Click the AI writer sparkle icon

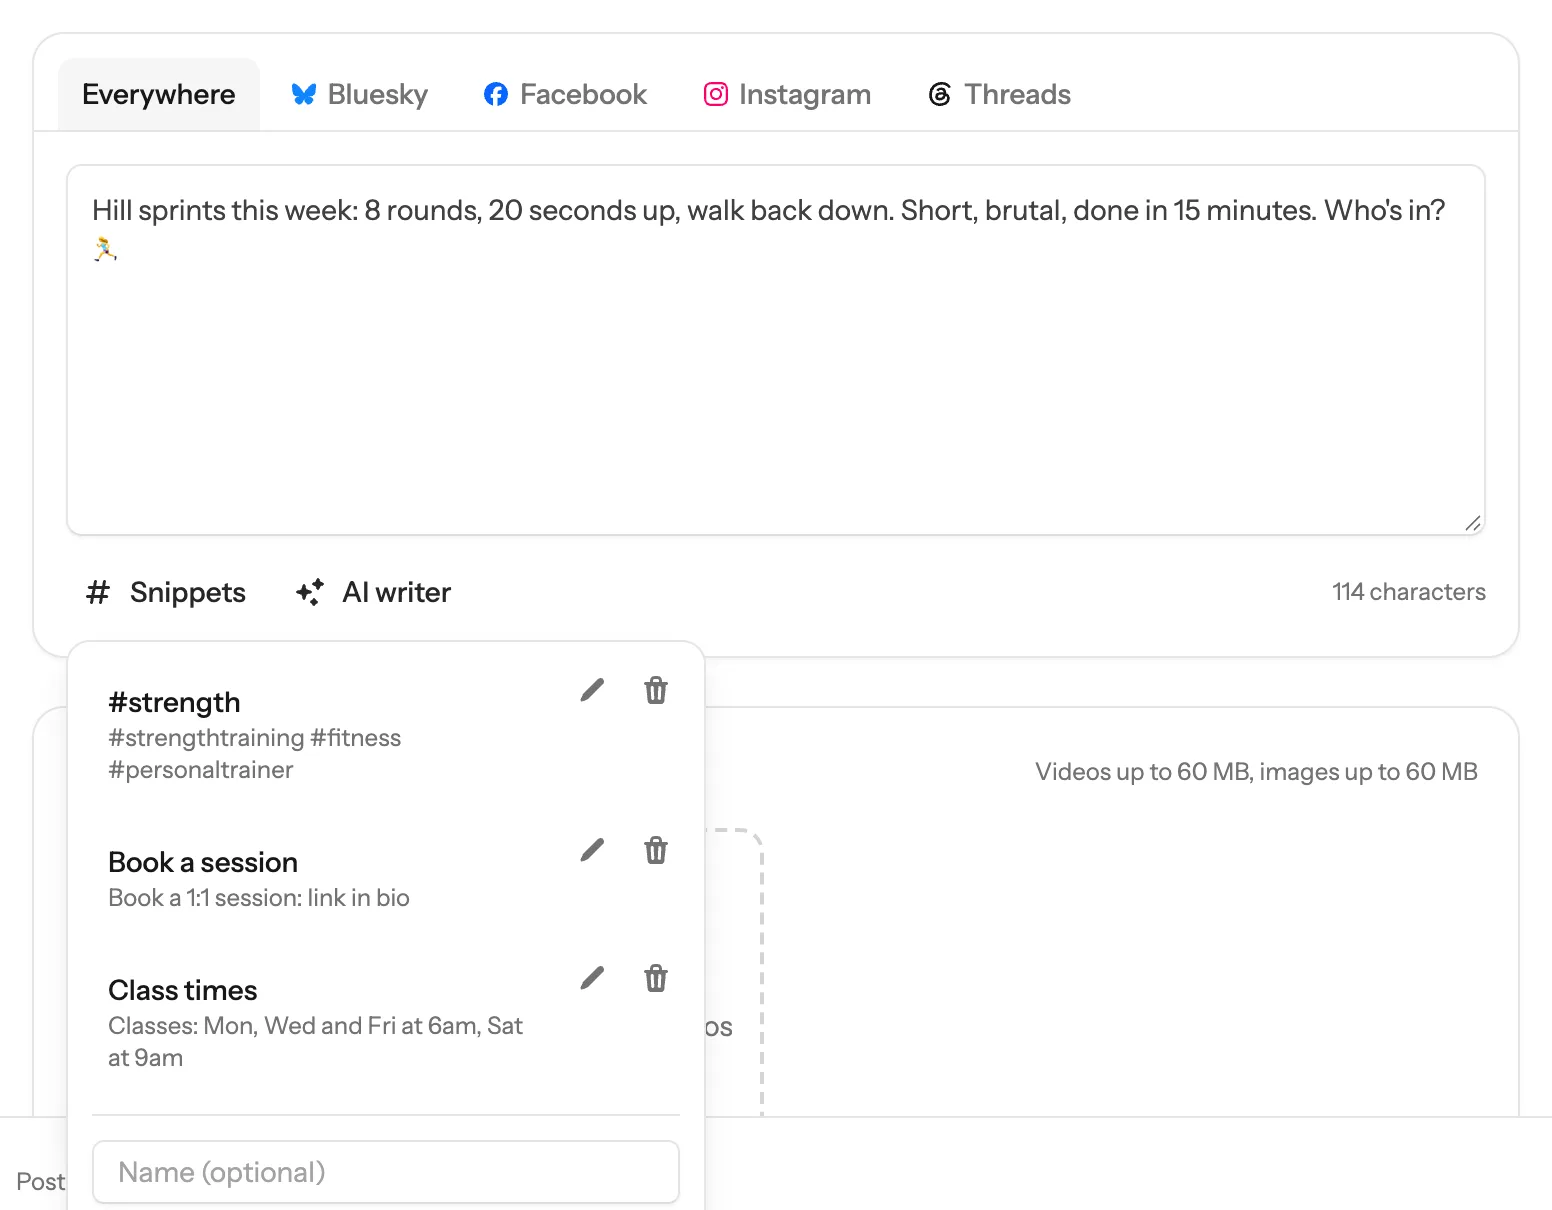pyautogui.click(x=310, y=592)
